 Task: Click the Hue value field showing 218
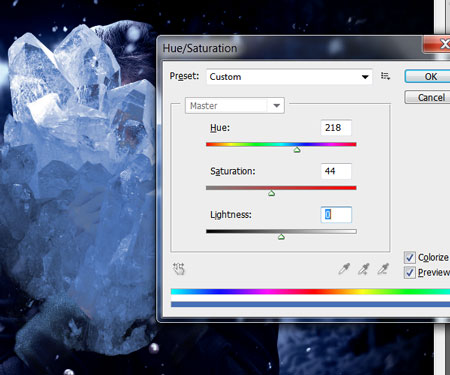coord(336,128)
